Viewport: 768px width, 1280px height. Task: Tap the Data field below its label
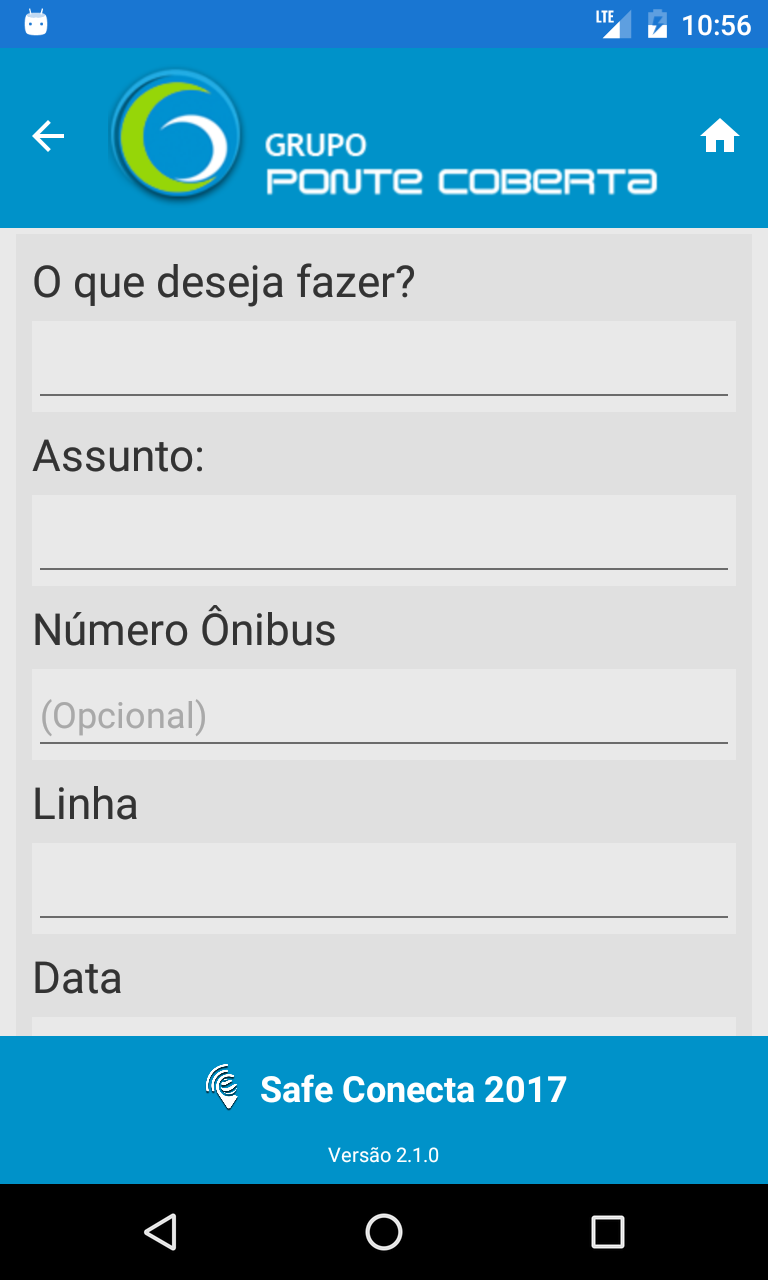pos(384,1026)
